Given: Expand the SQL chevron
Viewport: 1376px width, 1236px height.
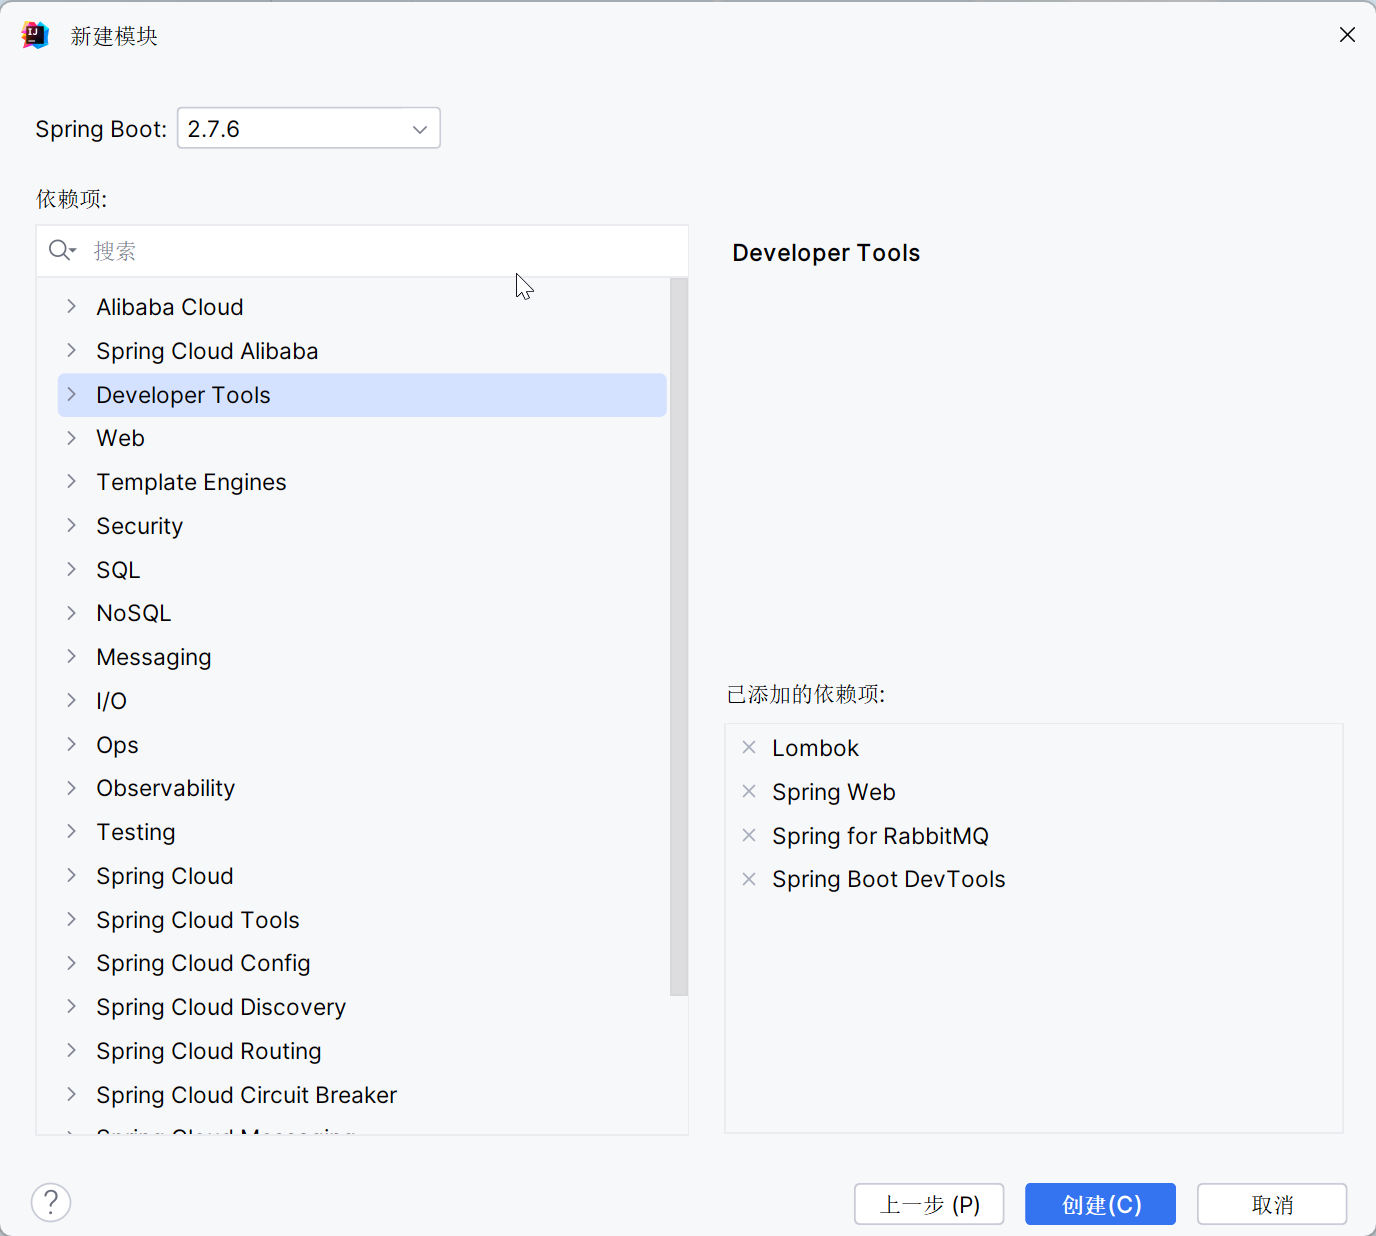Looking at the screenshot, I should point(71,569).
